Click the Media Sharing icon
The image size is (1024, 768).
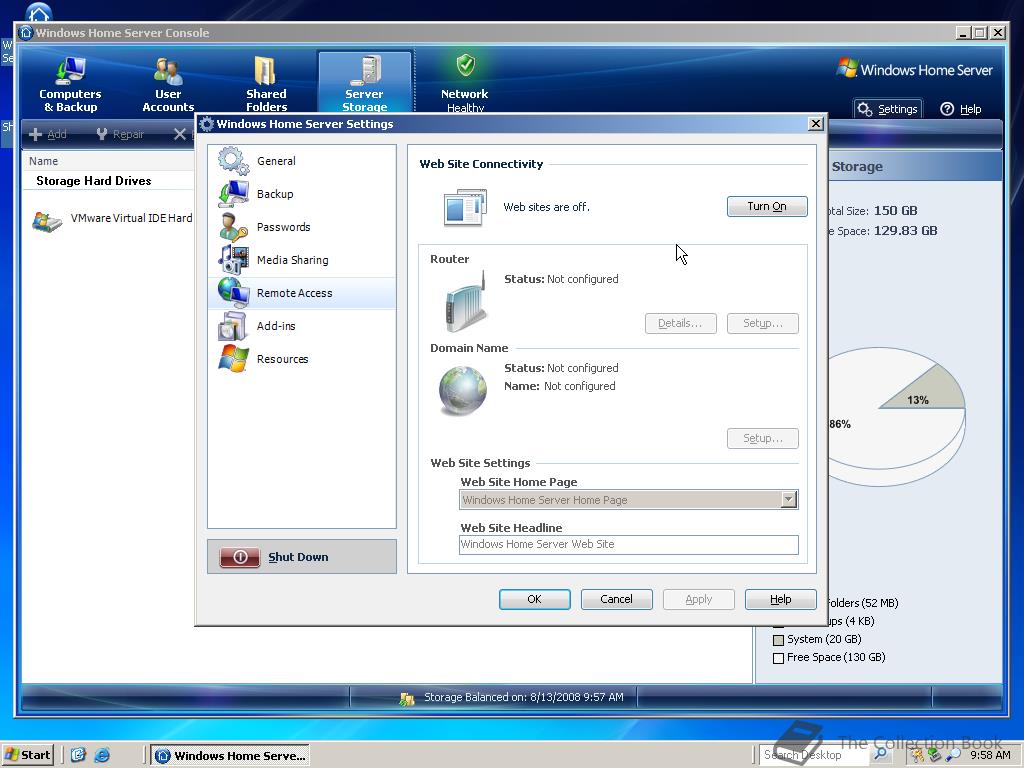[233, 260]
